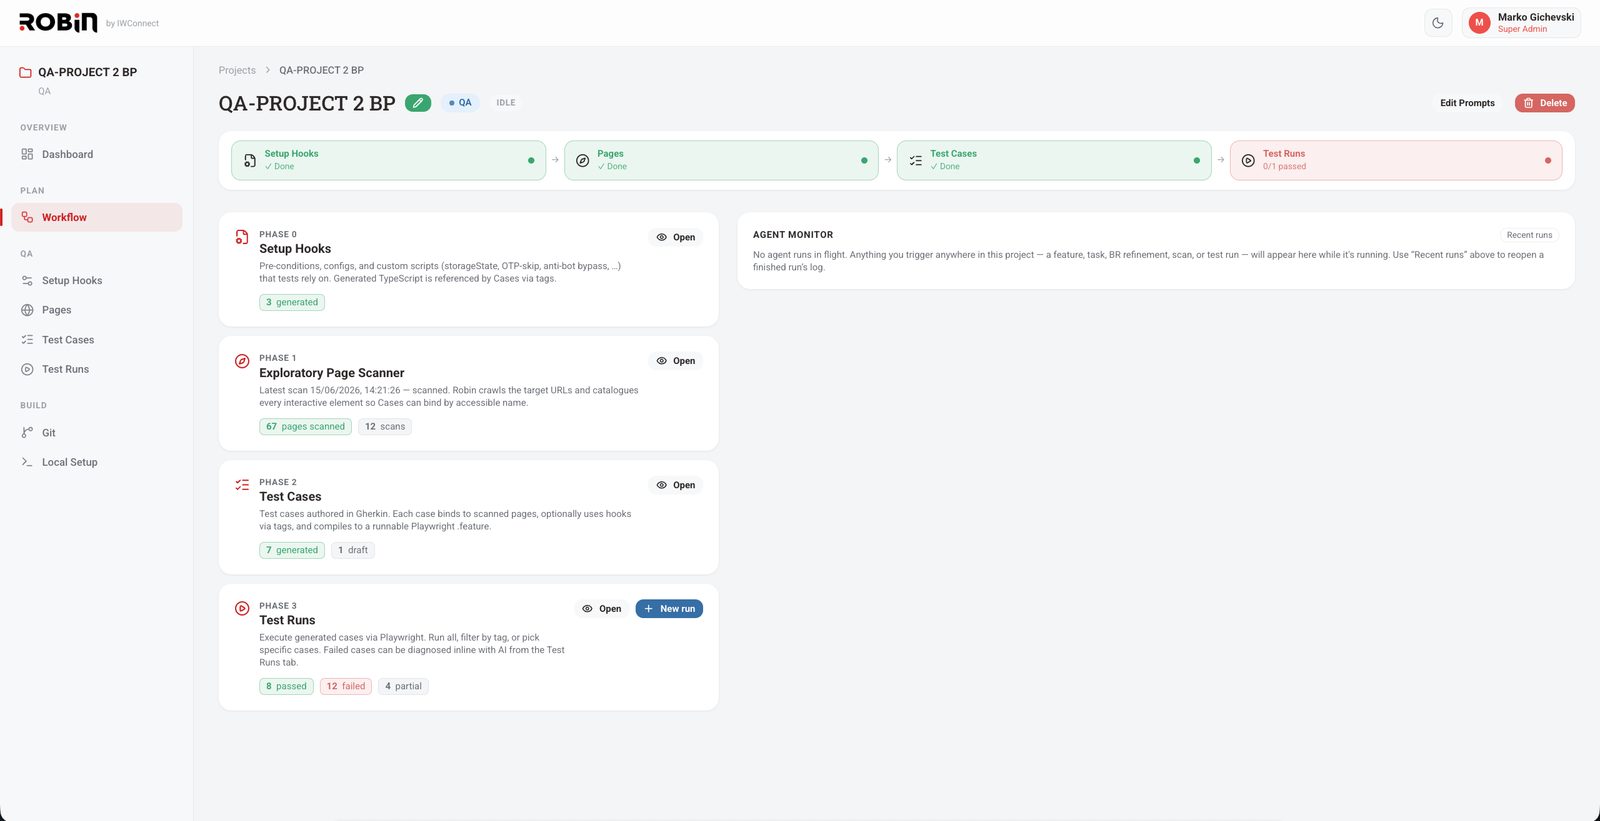Open Phase 0 Setup Hooks
Screen dimensions: 1600x821
(676, 237)
